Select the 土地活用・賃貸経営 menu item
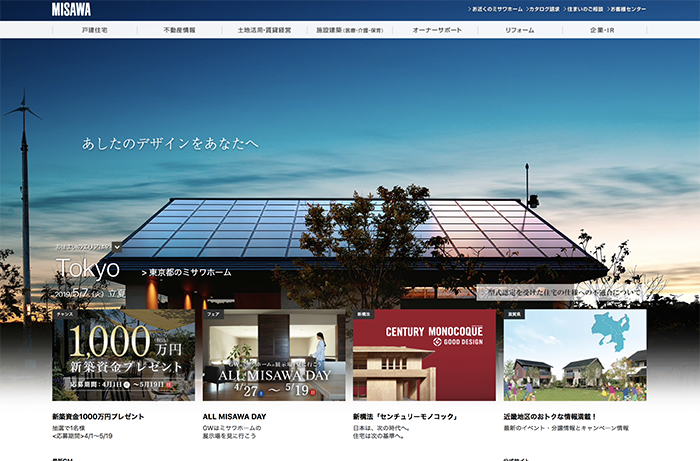Viewport: 700px width, 461px height. (264, 30)
